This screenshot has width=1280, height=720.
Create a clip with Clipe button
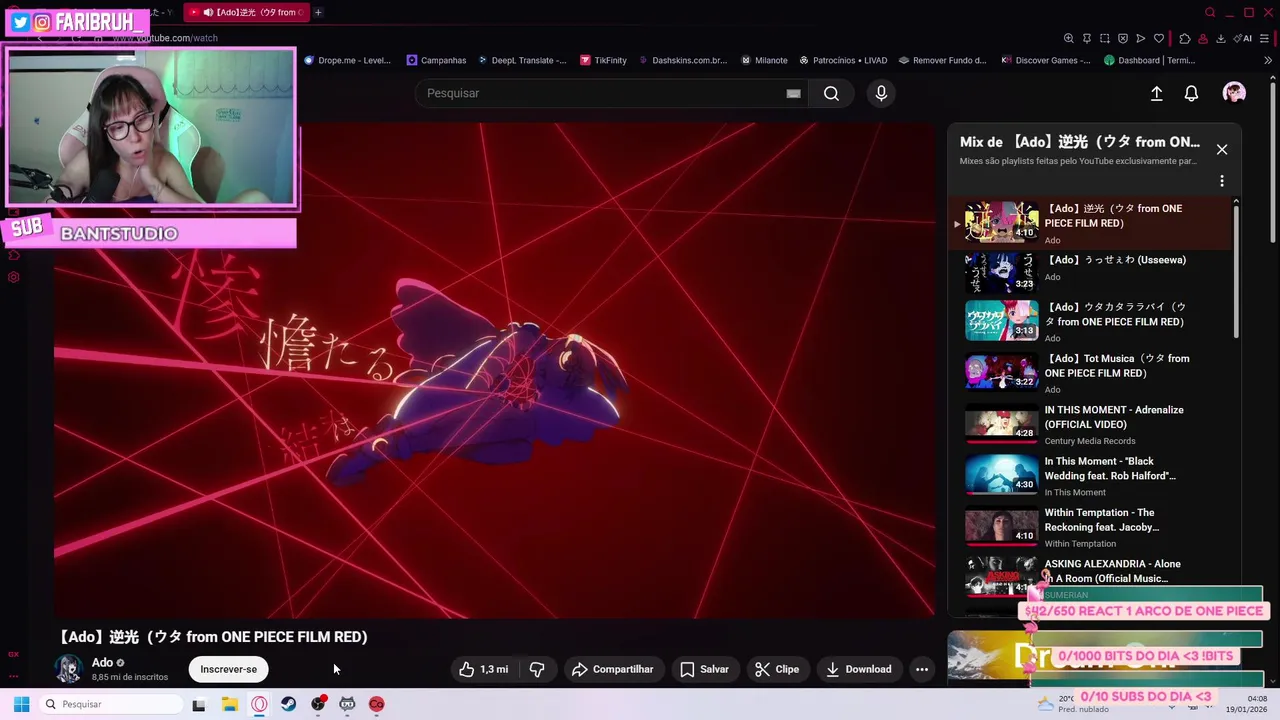tap(777, 669)
